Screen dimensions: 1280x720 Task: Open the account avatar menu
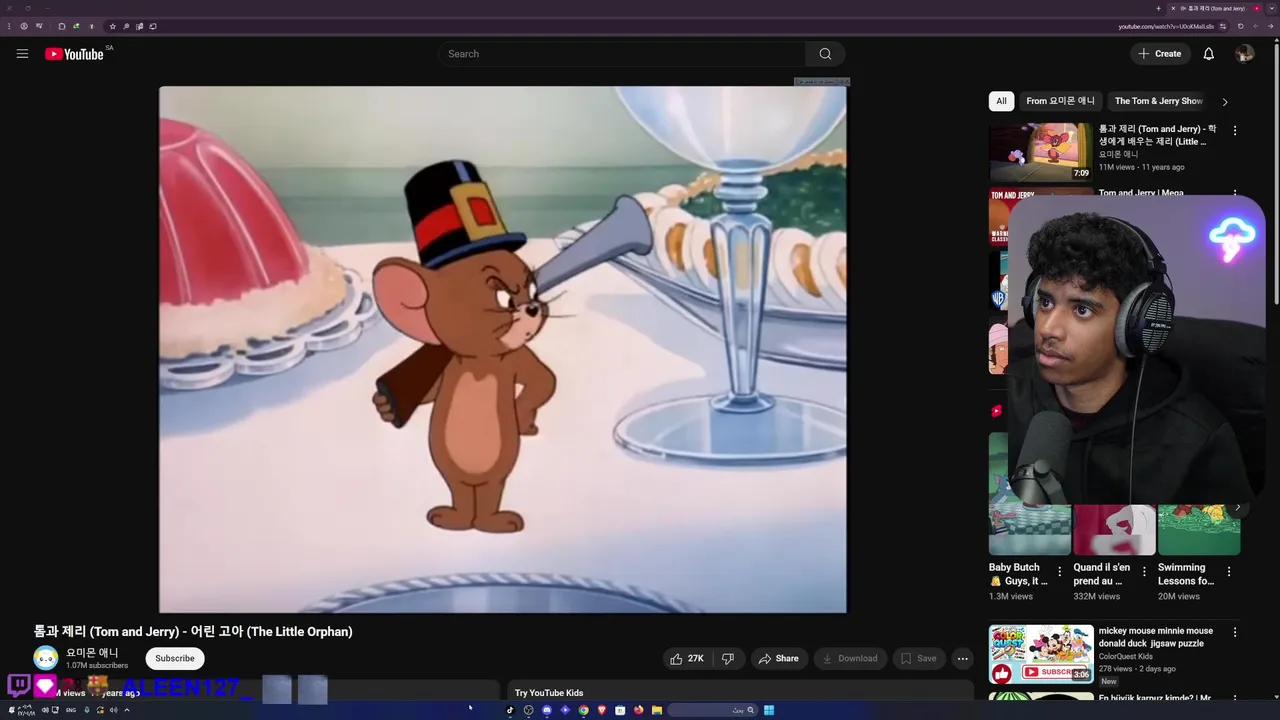[1244, 54]
